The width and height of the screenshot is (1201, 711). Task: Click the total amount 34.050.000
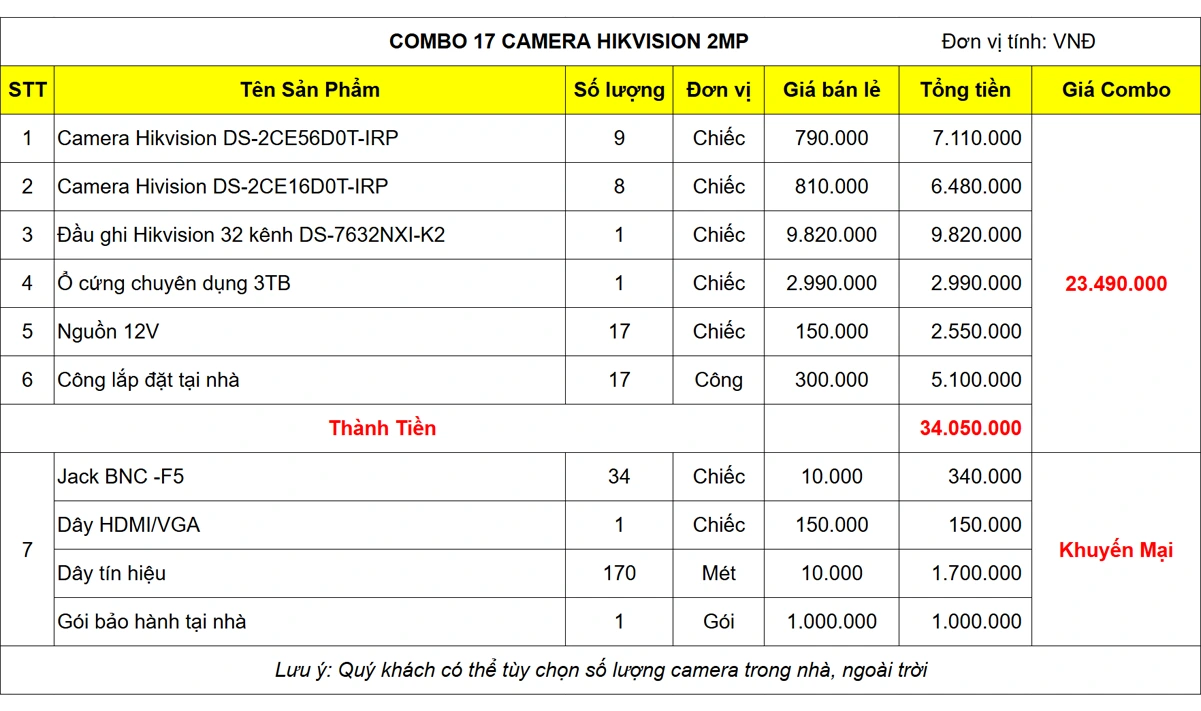[x=970, y=428]
